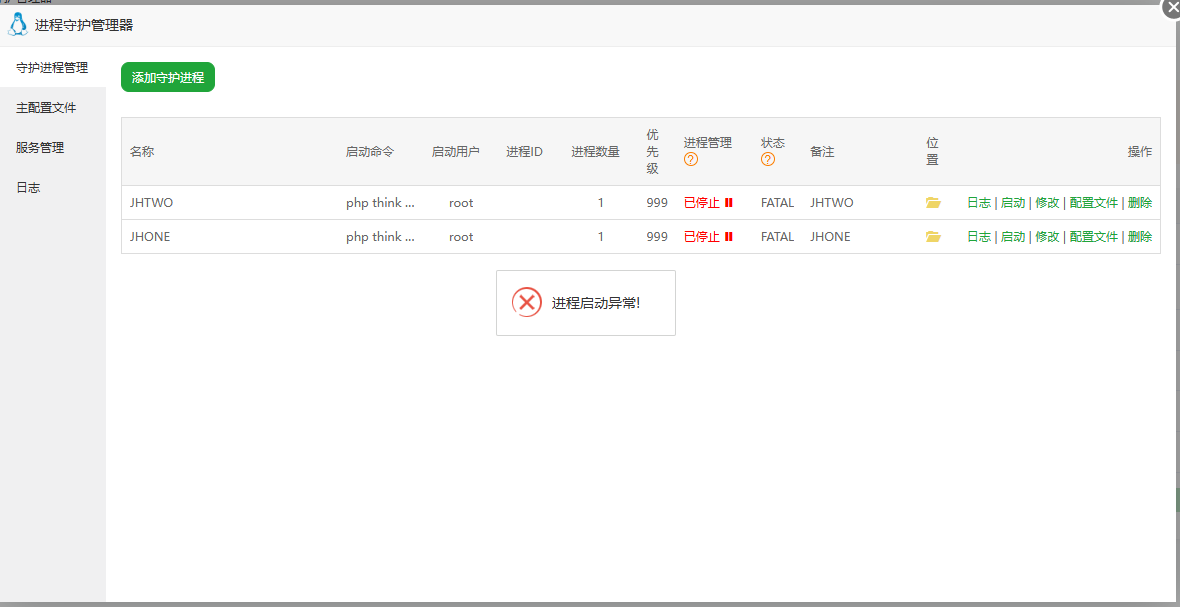Click 删除 link for JHTWO

[x=1139, y=203]
